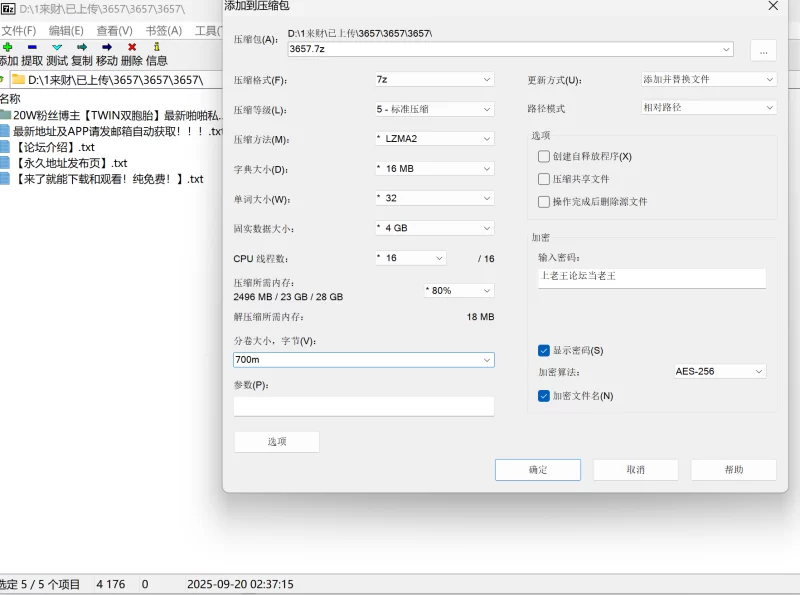Enable the create self-extracting archive (创建自释放程序) checkbox
This screenshot has height=595, width=800.
pos(544,156)
